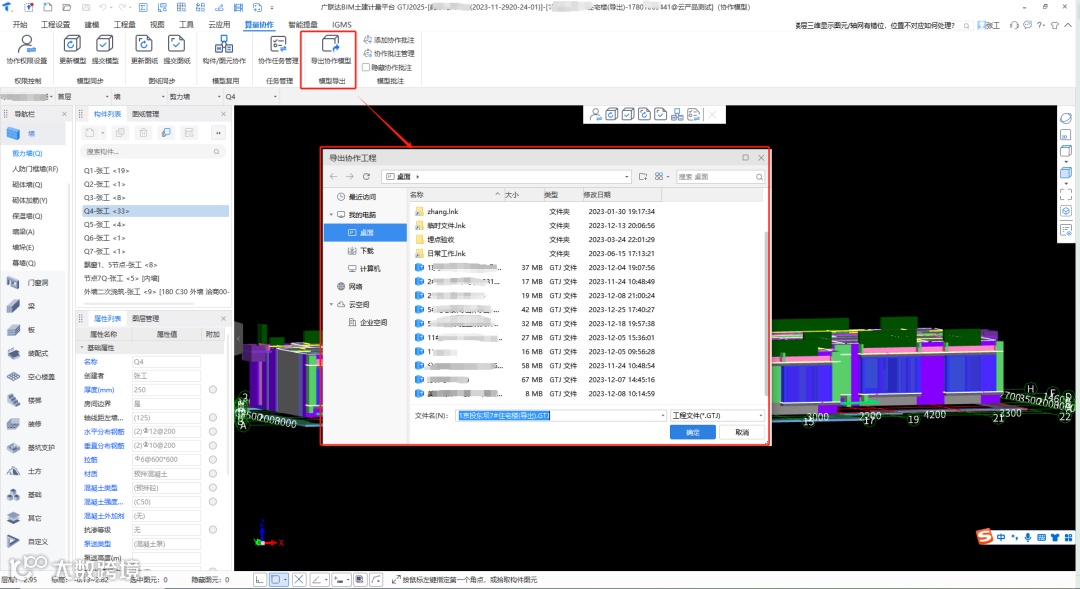The width and height of the screenshot is (1080, 589).
Task: Collapse the 云空间 tree node
Action: click(x=331, y=304)
